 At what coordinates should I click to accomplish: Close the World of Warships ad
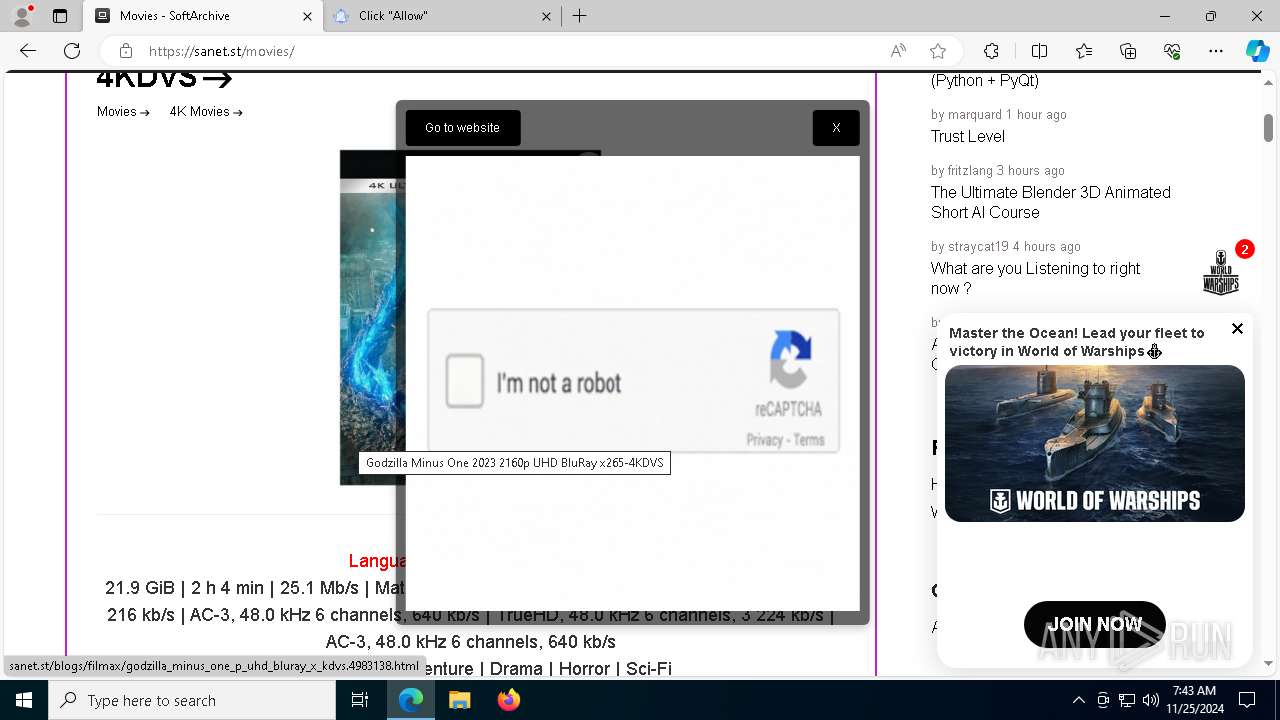pyautogui.click(x=1237, y=328)
